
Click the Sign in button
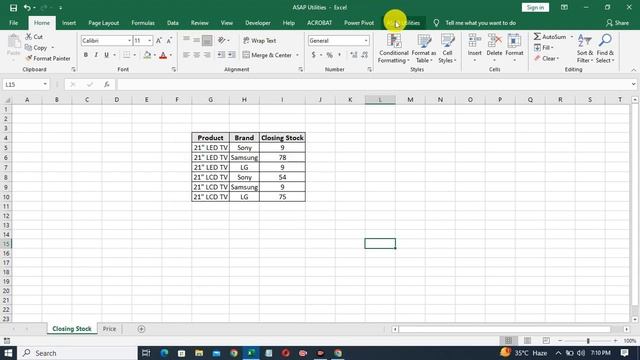point(535,7)
